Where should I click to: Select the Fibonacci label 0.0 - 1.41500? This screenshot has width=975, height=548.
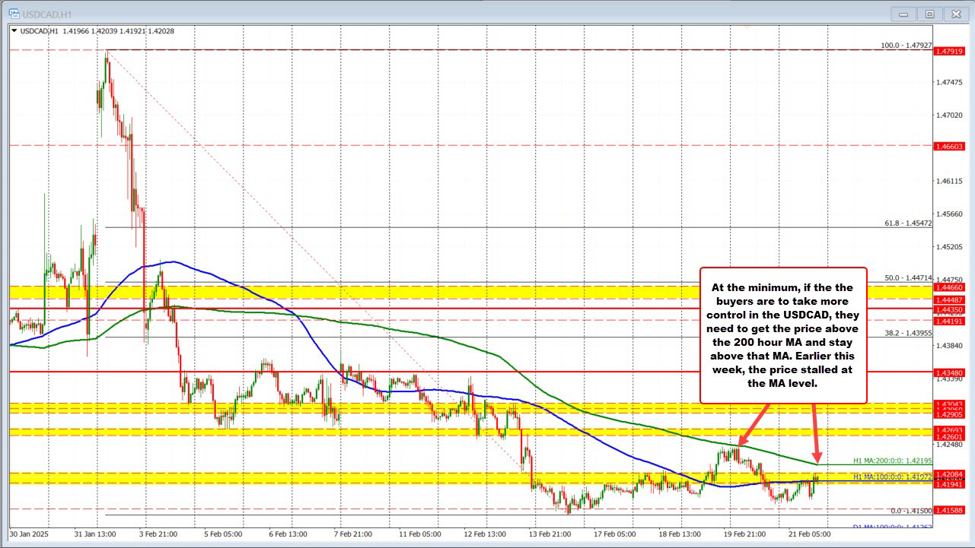coord(911,511)
